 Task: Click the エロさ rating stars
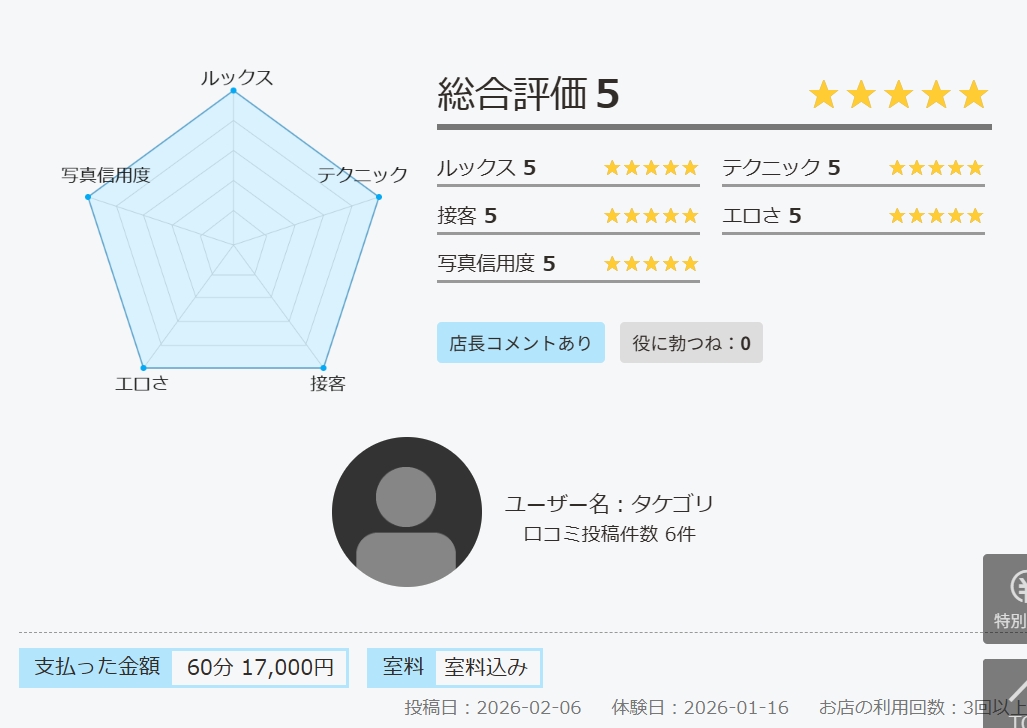[936, 216]
